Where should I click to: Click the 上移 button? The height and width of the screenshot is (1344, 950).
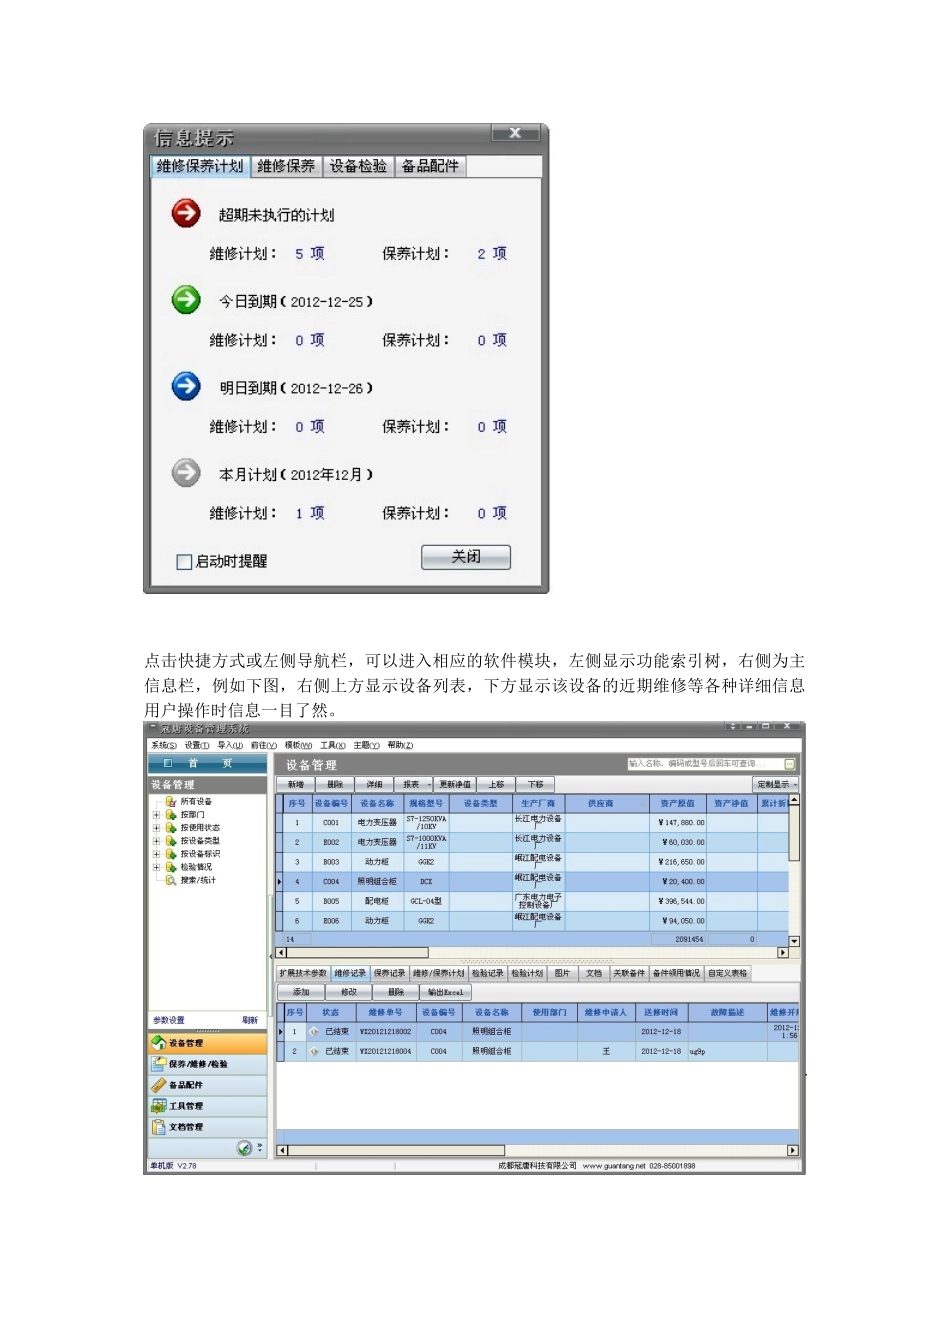[497, 785]
